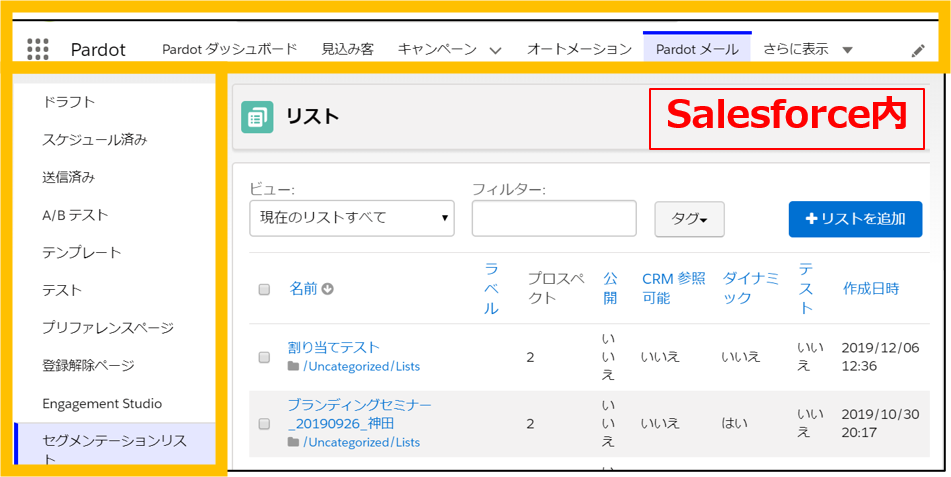Switch to the Pardot ダッシュボード tab
The image size is (951, 477).
(229, 49)
